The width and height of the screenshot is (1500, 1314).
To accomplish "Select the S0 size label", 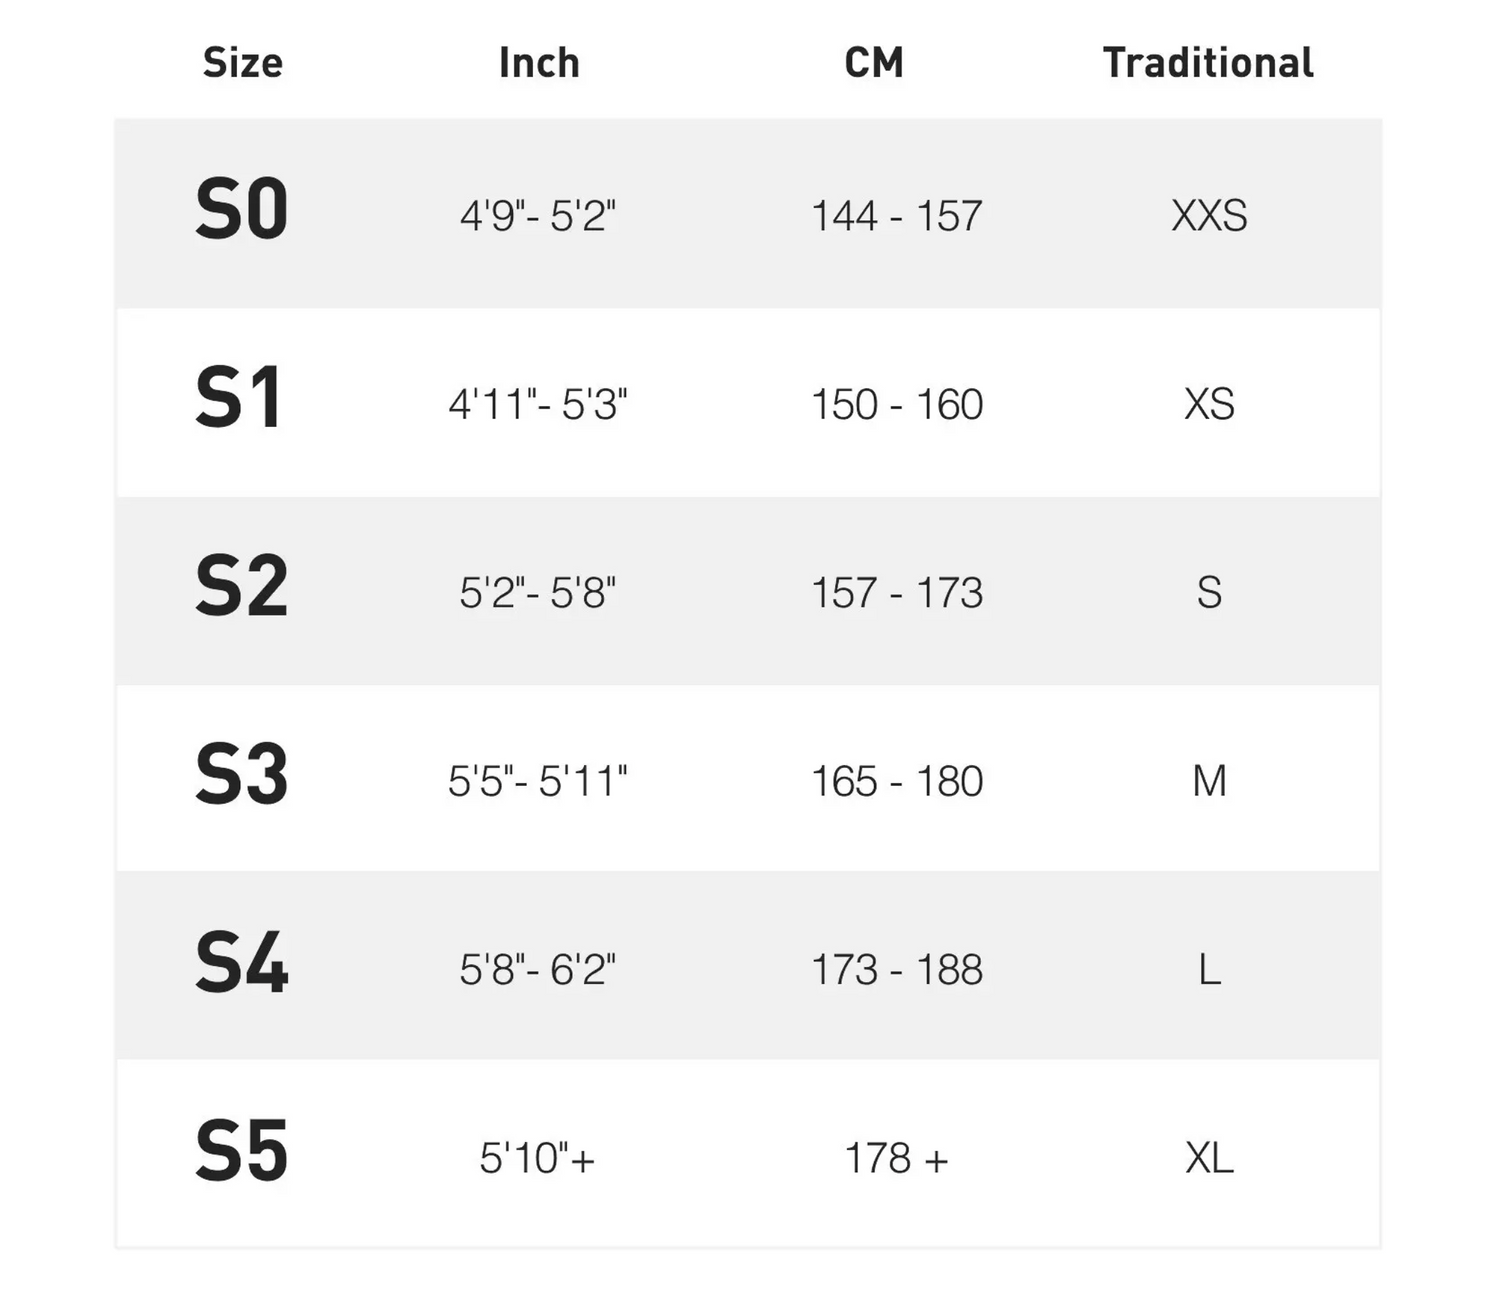I will click(x=241, y=210).
